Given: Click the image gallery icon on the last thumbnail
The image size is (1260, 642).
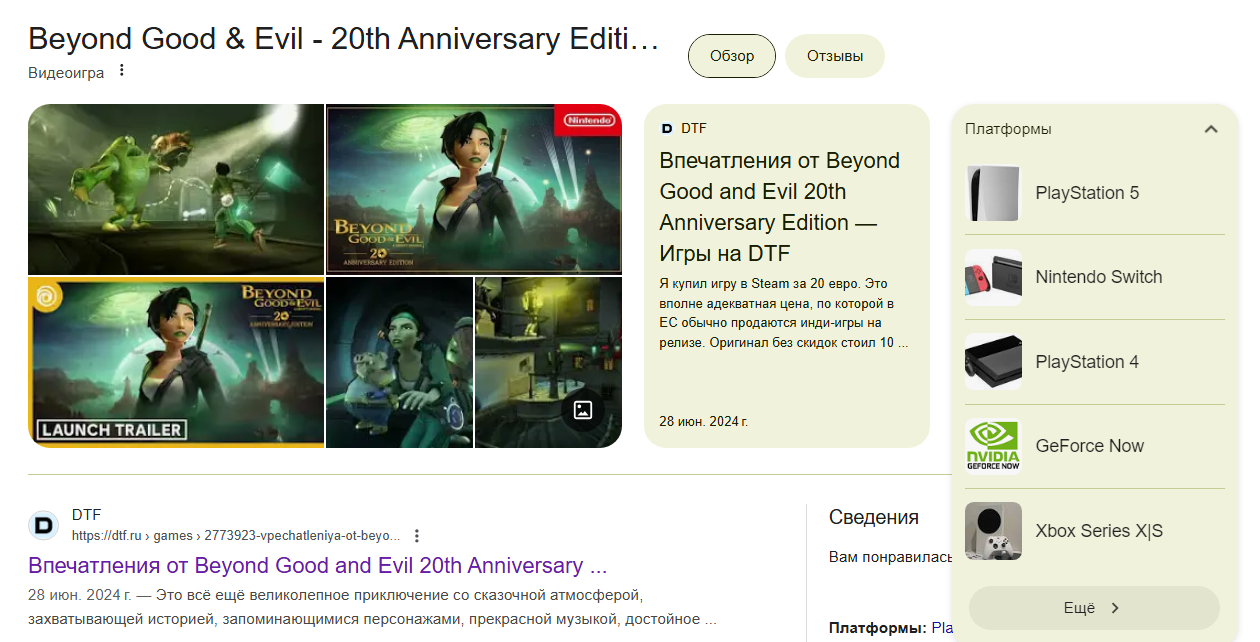Looking at the screenshot, I should 583,410.
